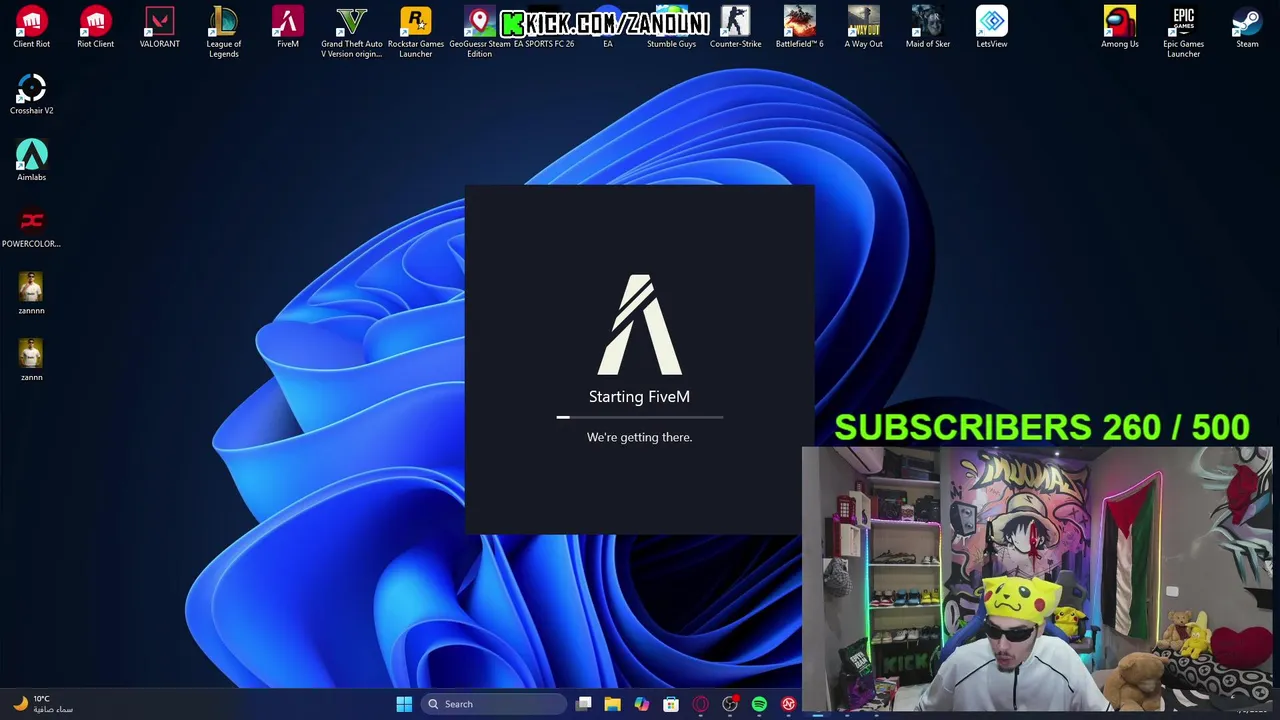Open the POWERCOLOR desktop shortcut

[x=31, y=227]
